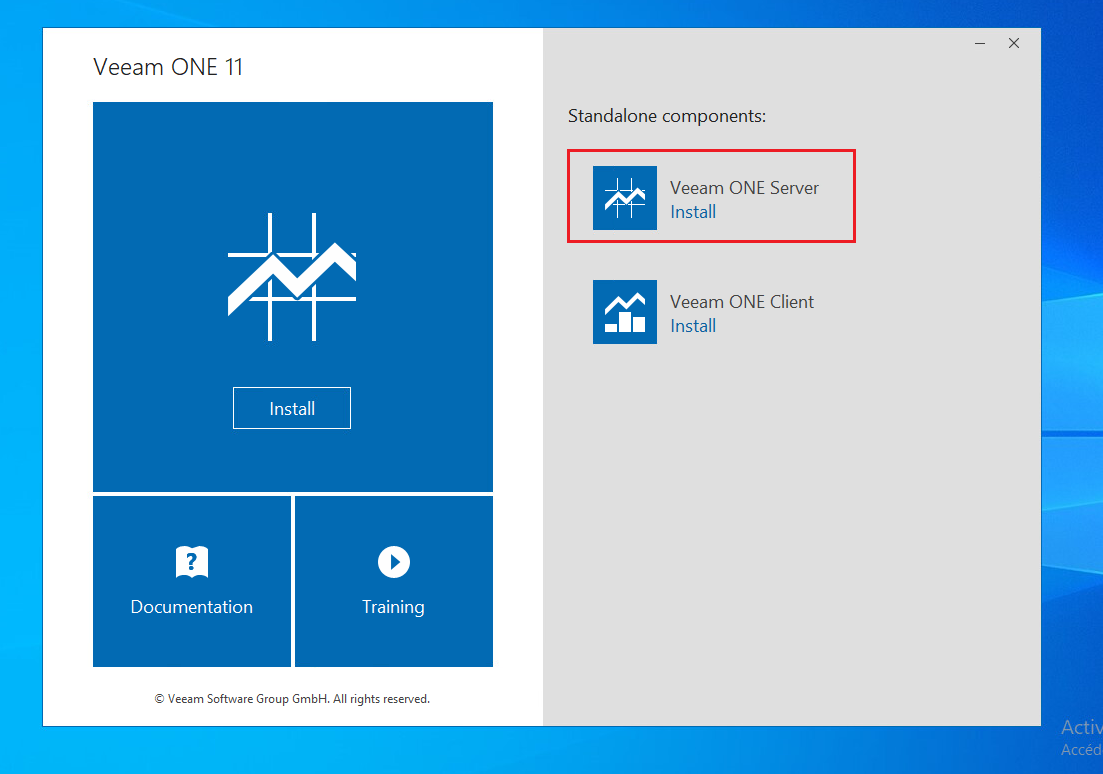Screen dimensions: 1103x774
Task: Click the Veeam ONE Client icon
Action: [625, 312]
